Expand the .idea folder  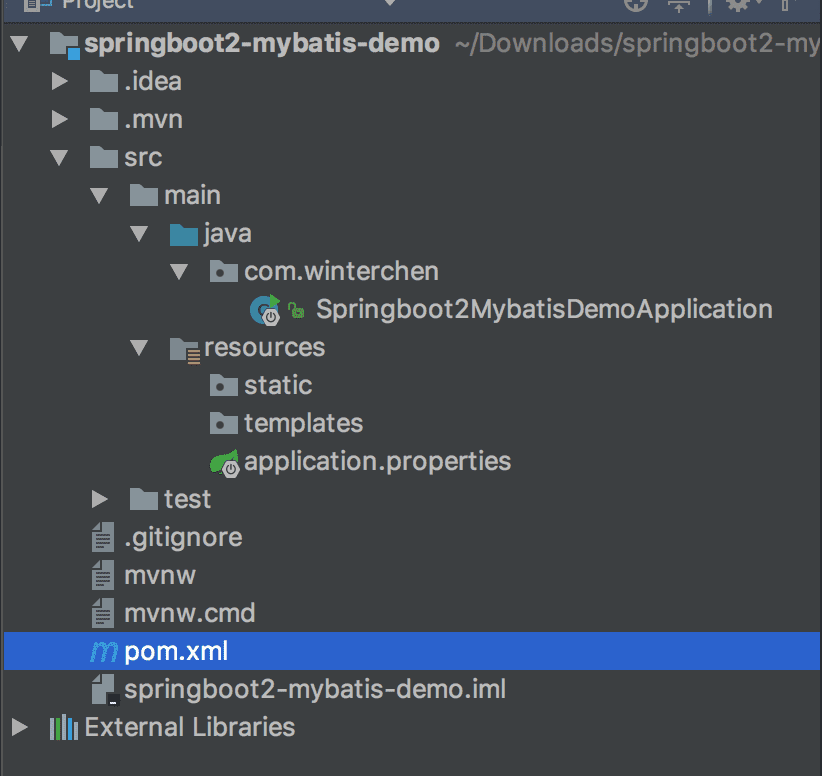point(59,82)
